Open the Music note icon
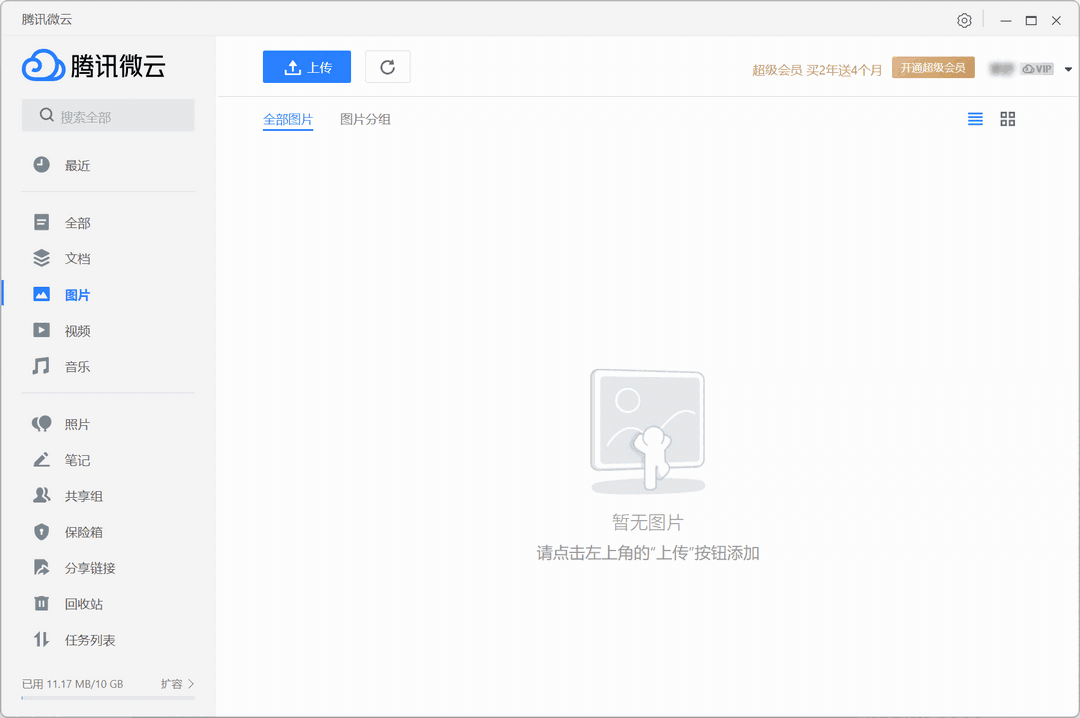 pos(41,366)
